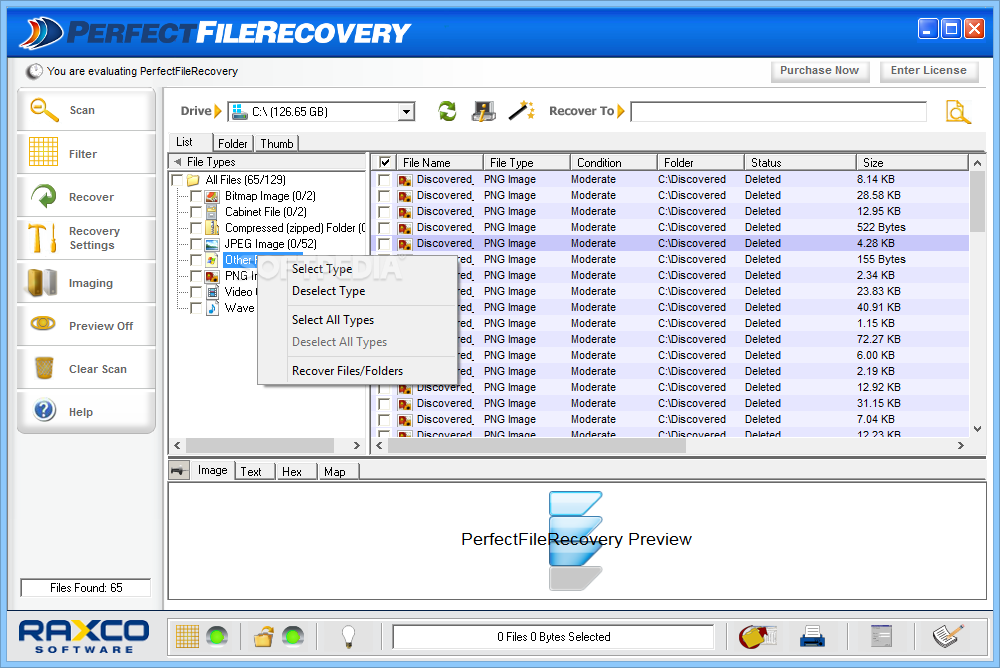Browse recover destination folder icon
Screen dimensions: 1000x668
pos(958,112)
